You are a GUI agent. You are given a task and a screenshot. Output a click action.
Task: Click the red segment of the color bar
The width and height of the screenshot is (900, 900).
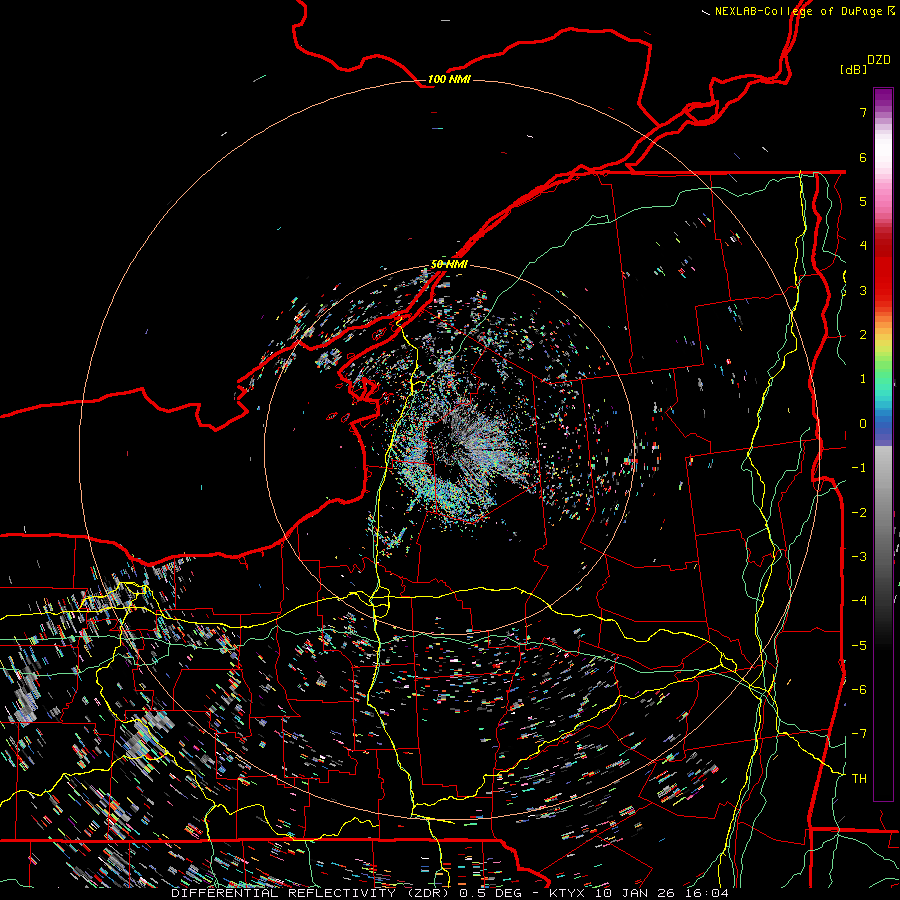[883, 267]
